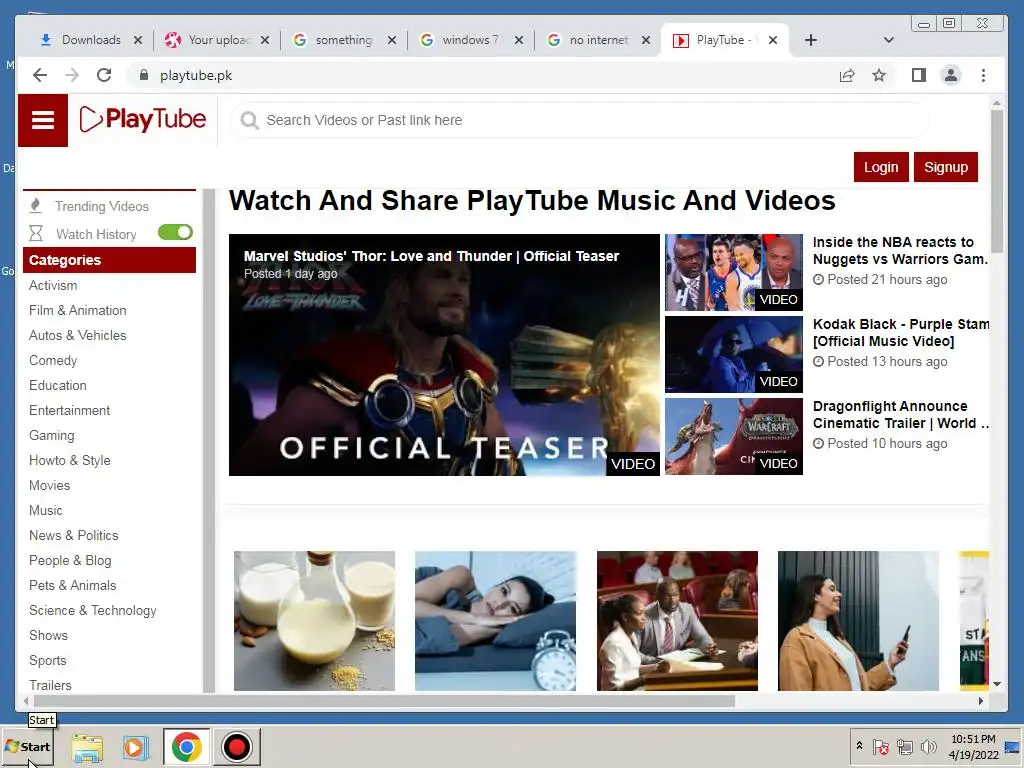Image resolution: width=1024 pixels, height=768 pixels.
Task: Click the padlock site info icon
Action: 144,75
